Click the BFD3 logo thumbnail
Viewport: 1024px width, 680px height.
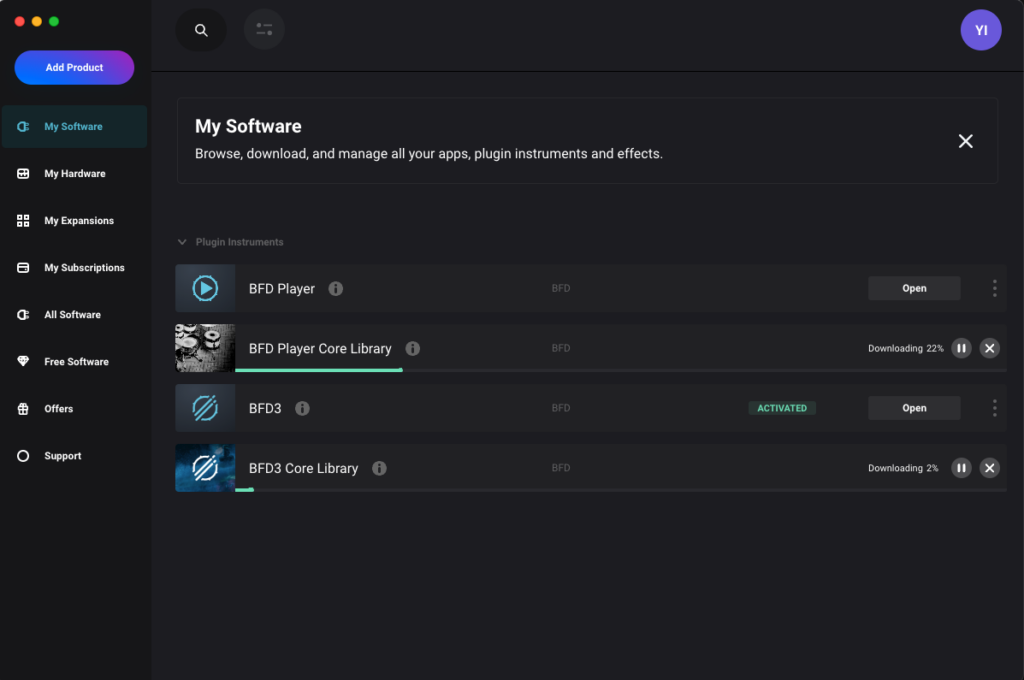(205, 408)
